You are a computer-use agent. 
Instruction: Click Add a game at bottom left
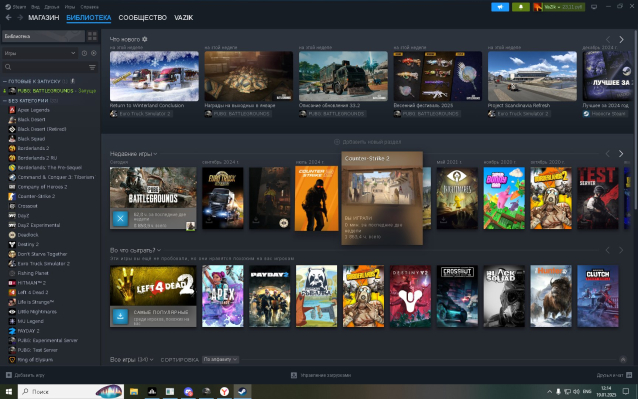click(x=25, y=375)
